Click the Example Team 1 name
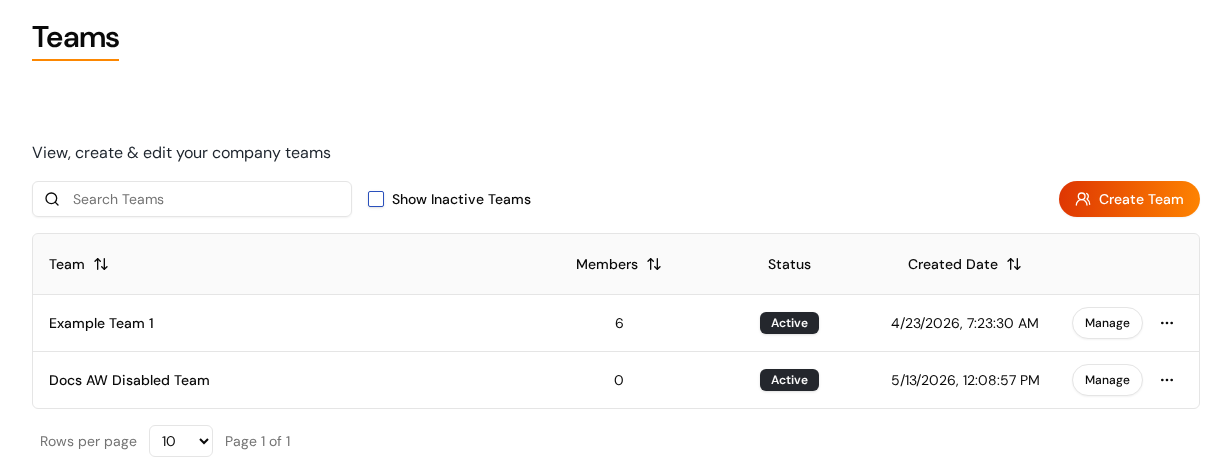This screenshot has height=472, width=1232. point(101,323)
